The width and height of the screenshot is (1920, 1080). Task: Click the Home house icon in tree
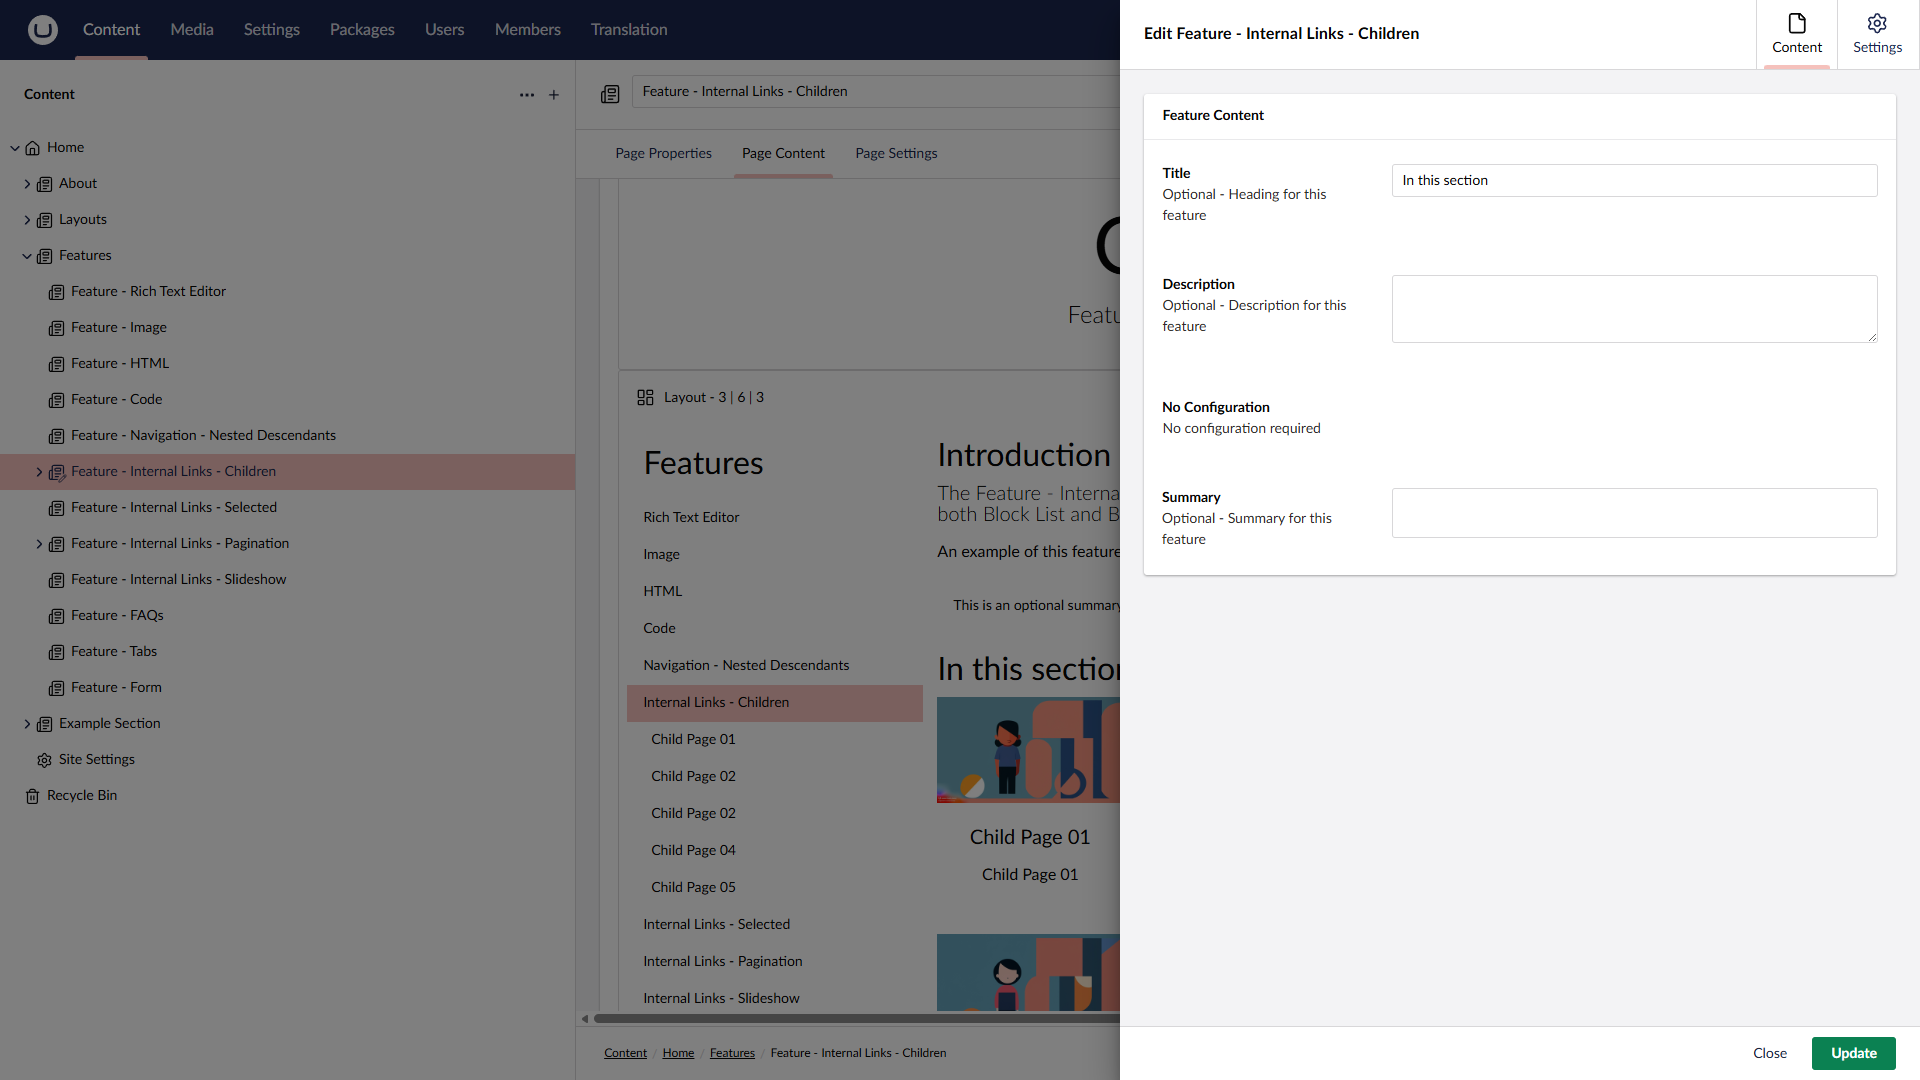pyautogui.click(x=33, y=148)
